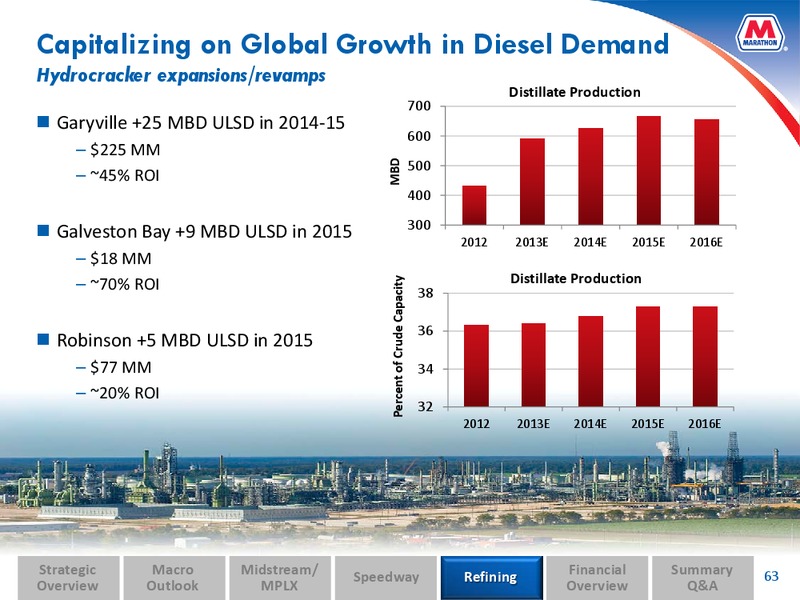The image size is (800, 600).
Task: Click the 2013E bar in the percent capacity chart
Action: pyautogui.click(x=533, y=365)
